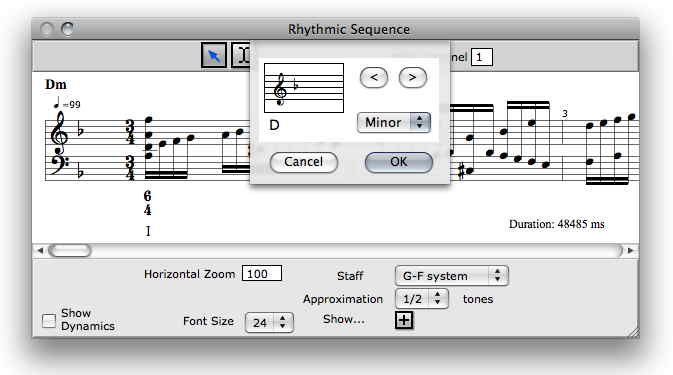Image resolution: width=673 pixels, height=375 pixels.
Task: Open the Minor mode dropdown
Action: [394, 123]
